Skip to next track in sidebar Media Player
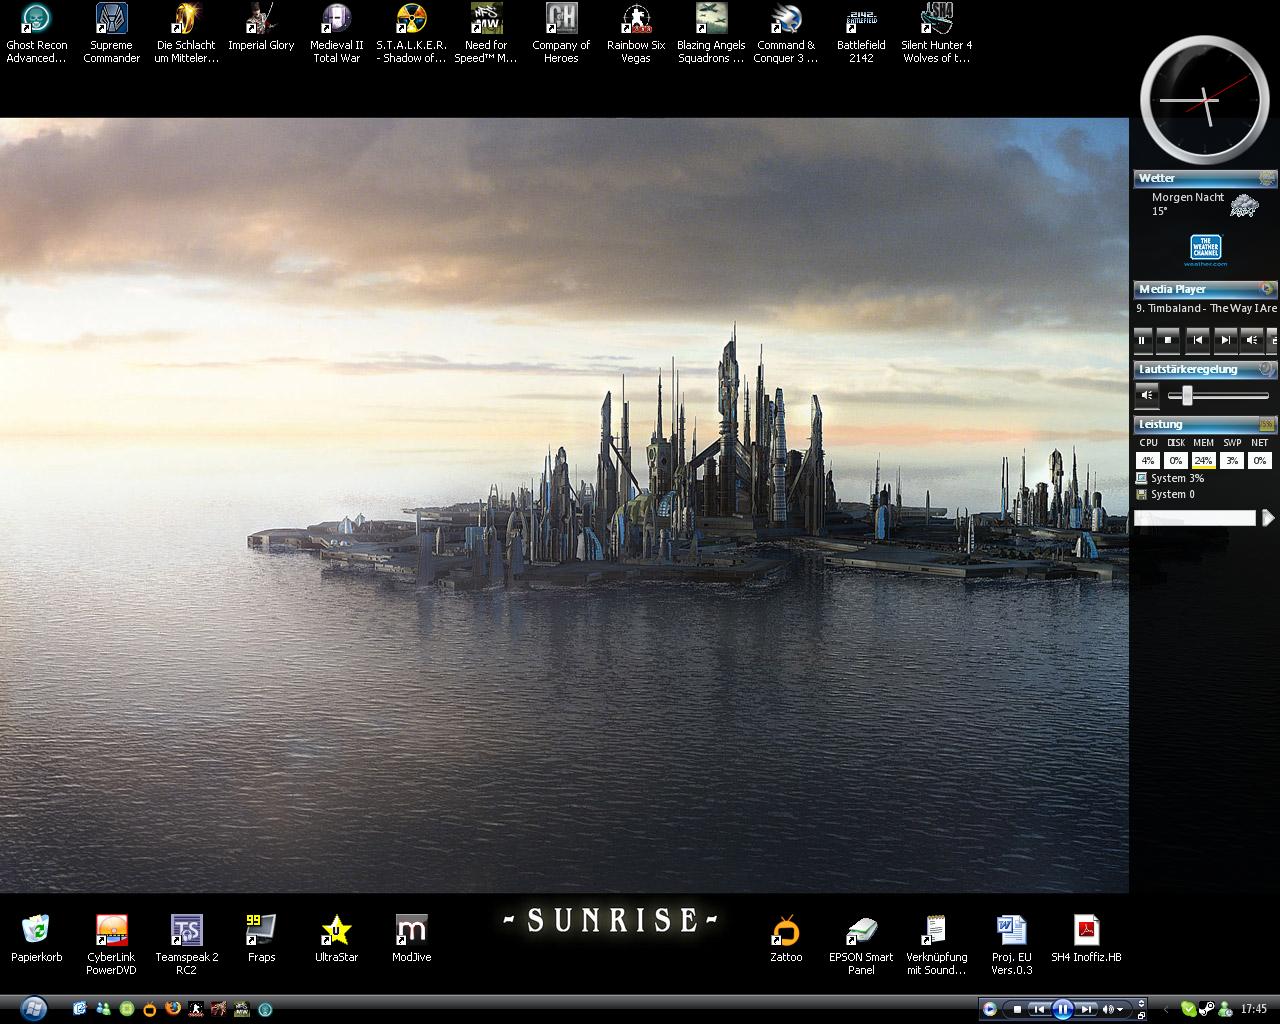 click(x=1224, y=340)
